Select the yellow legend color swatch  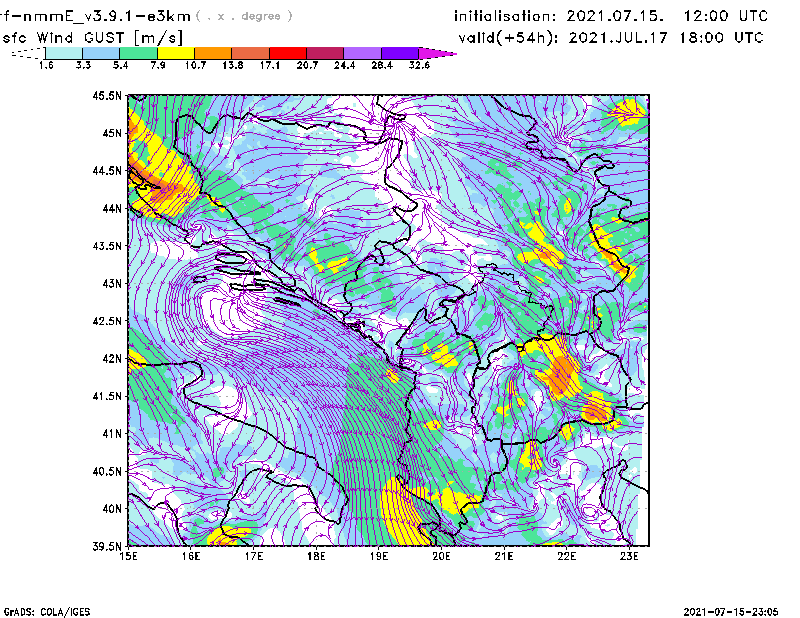click(x=176, y=53)
